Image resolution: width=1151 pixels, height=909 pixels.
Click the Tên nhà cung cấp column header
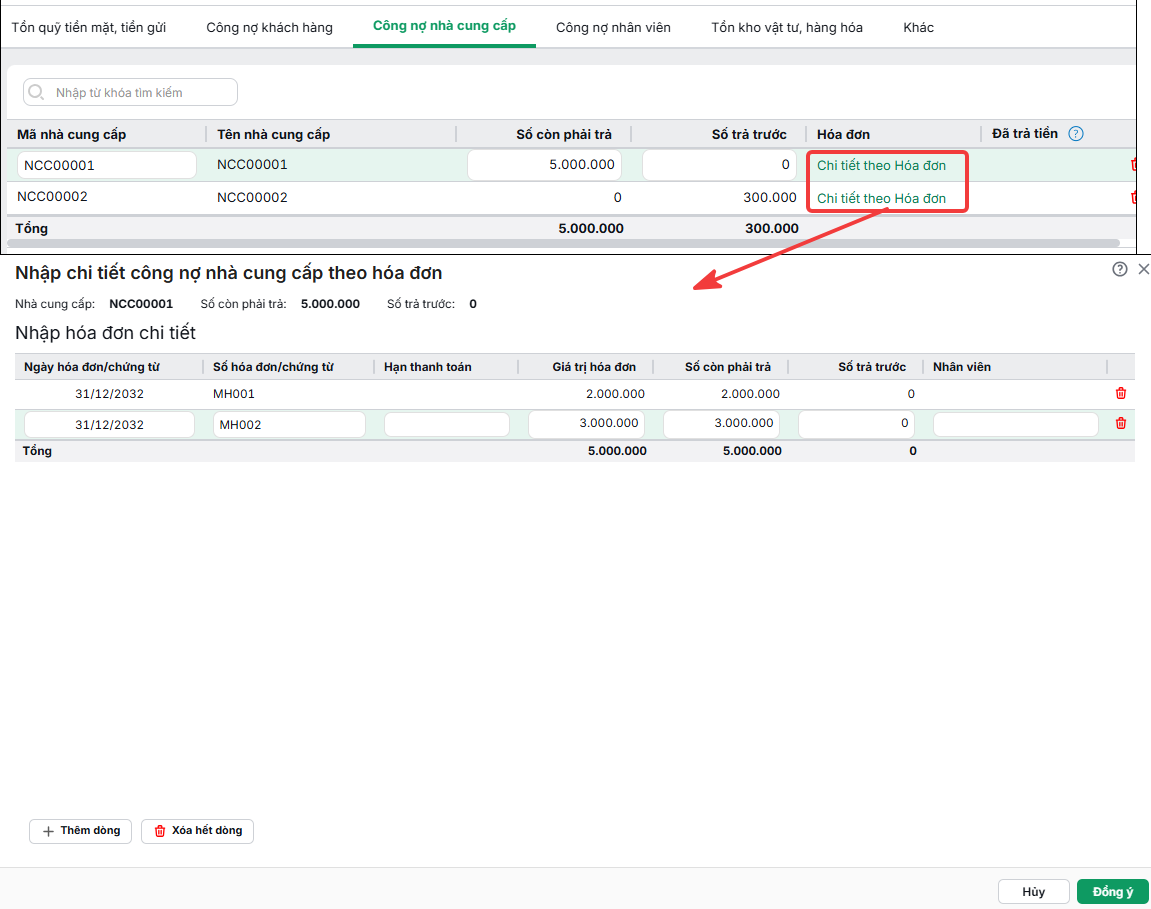pyautogui.click(x=273, y=135)
